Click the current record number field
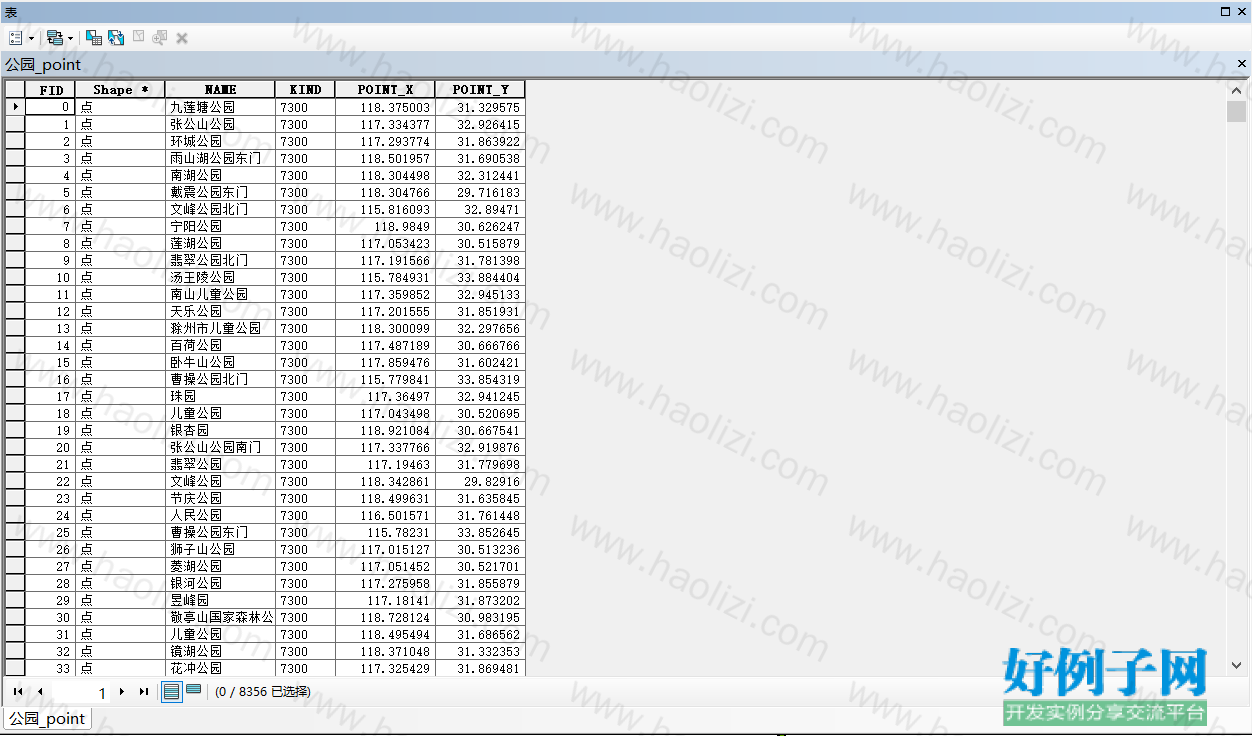Image resolution: width=1252 pixels, height=736 pixels. [x=81, y=692]
